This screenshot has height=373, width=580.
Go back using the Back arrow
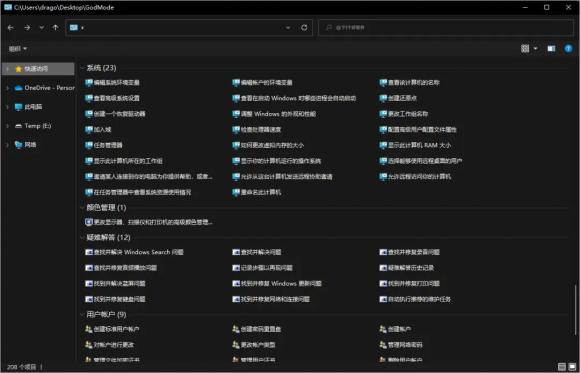tap(11, 28)
